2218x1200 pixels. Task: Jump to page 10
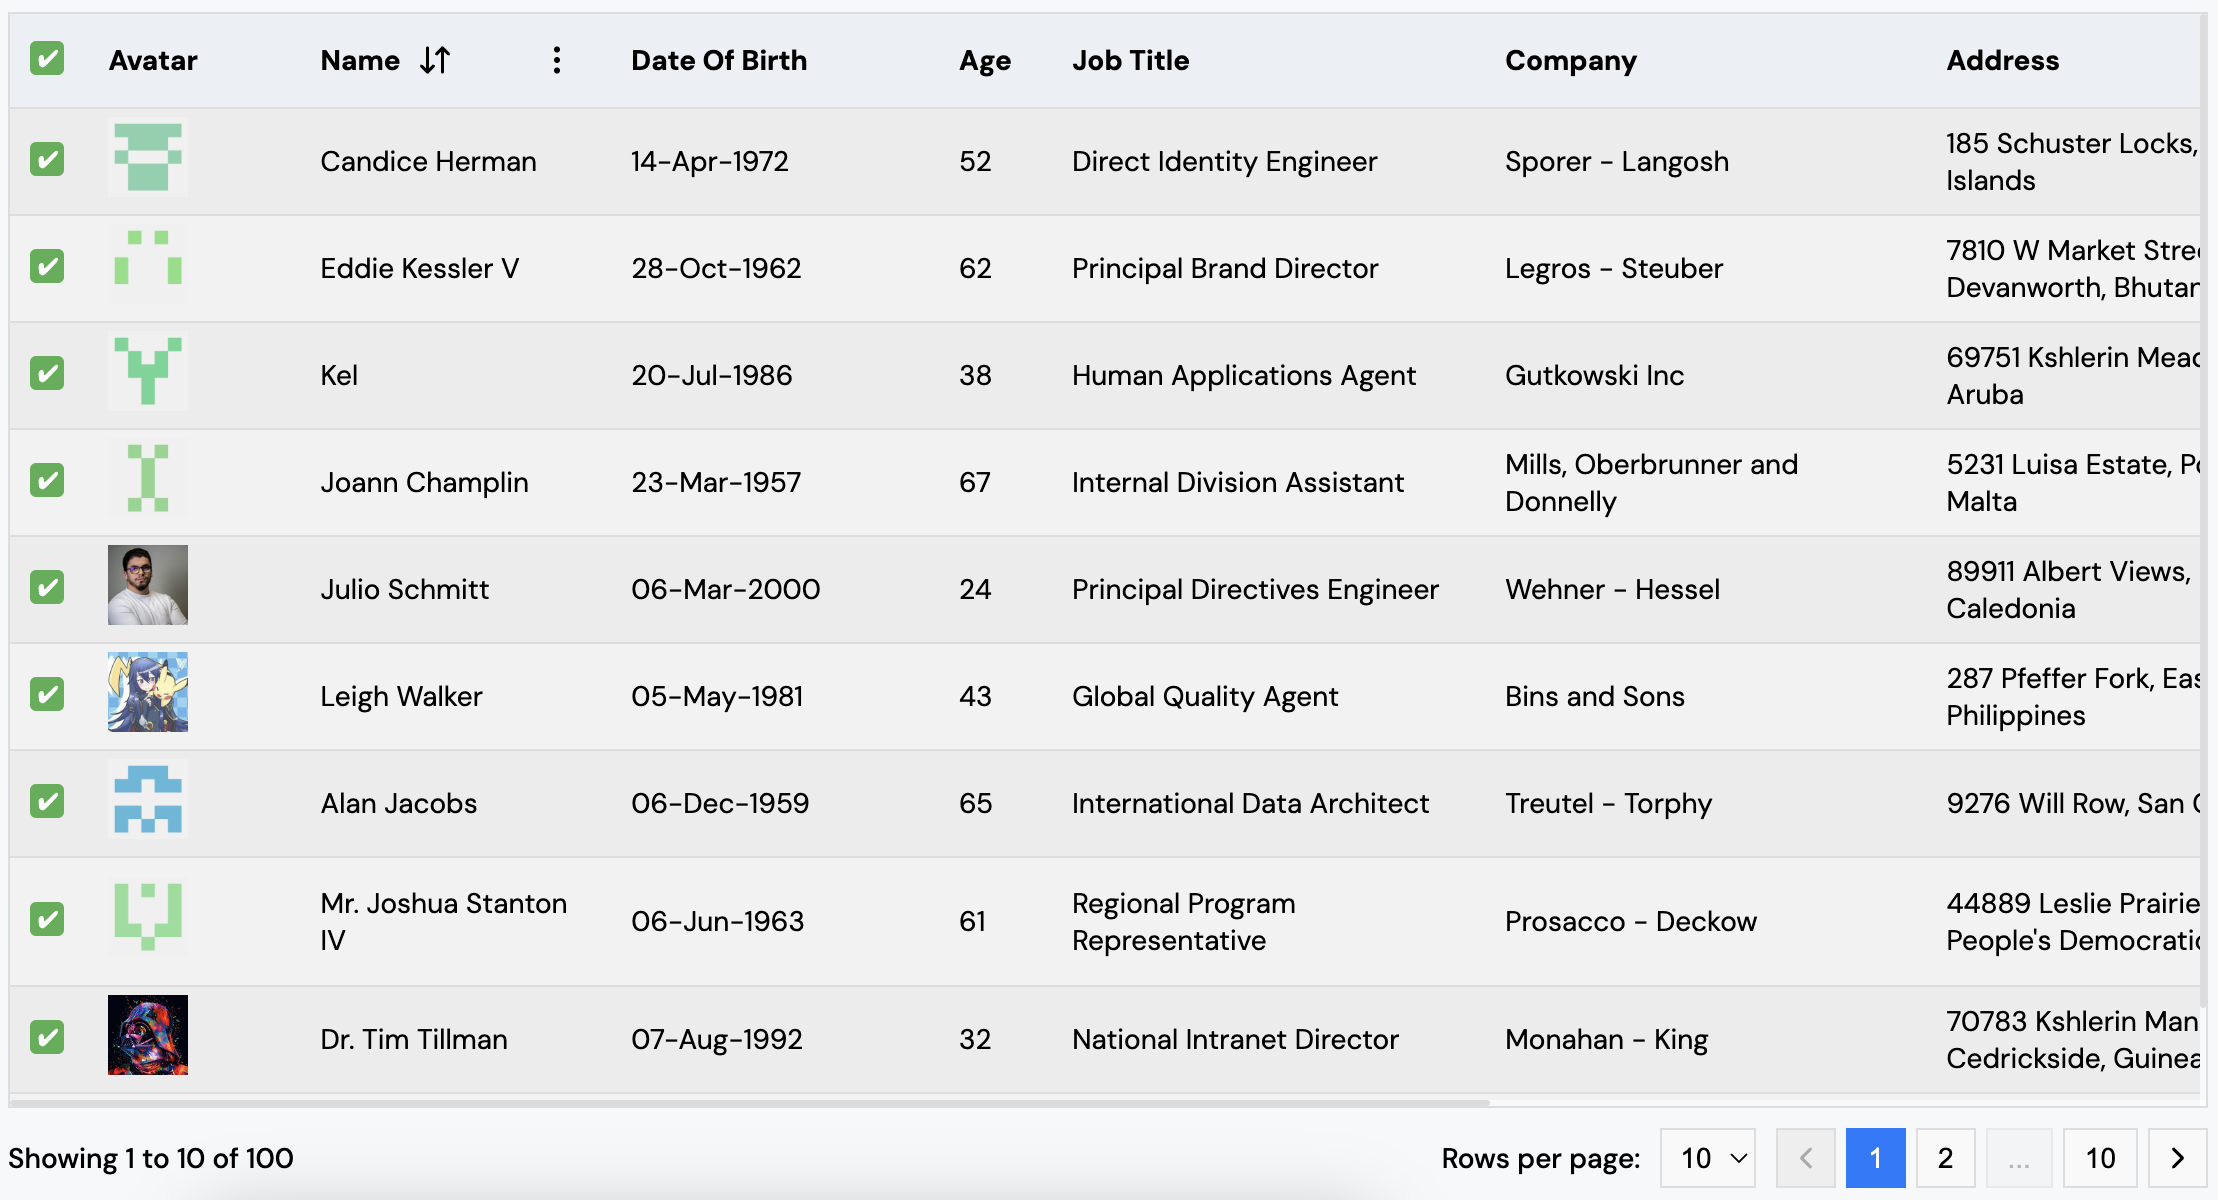(x=2100, y=1158)
